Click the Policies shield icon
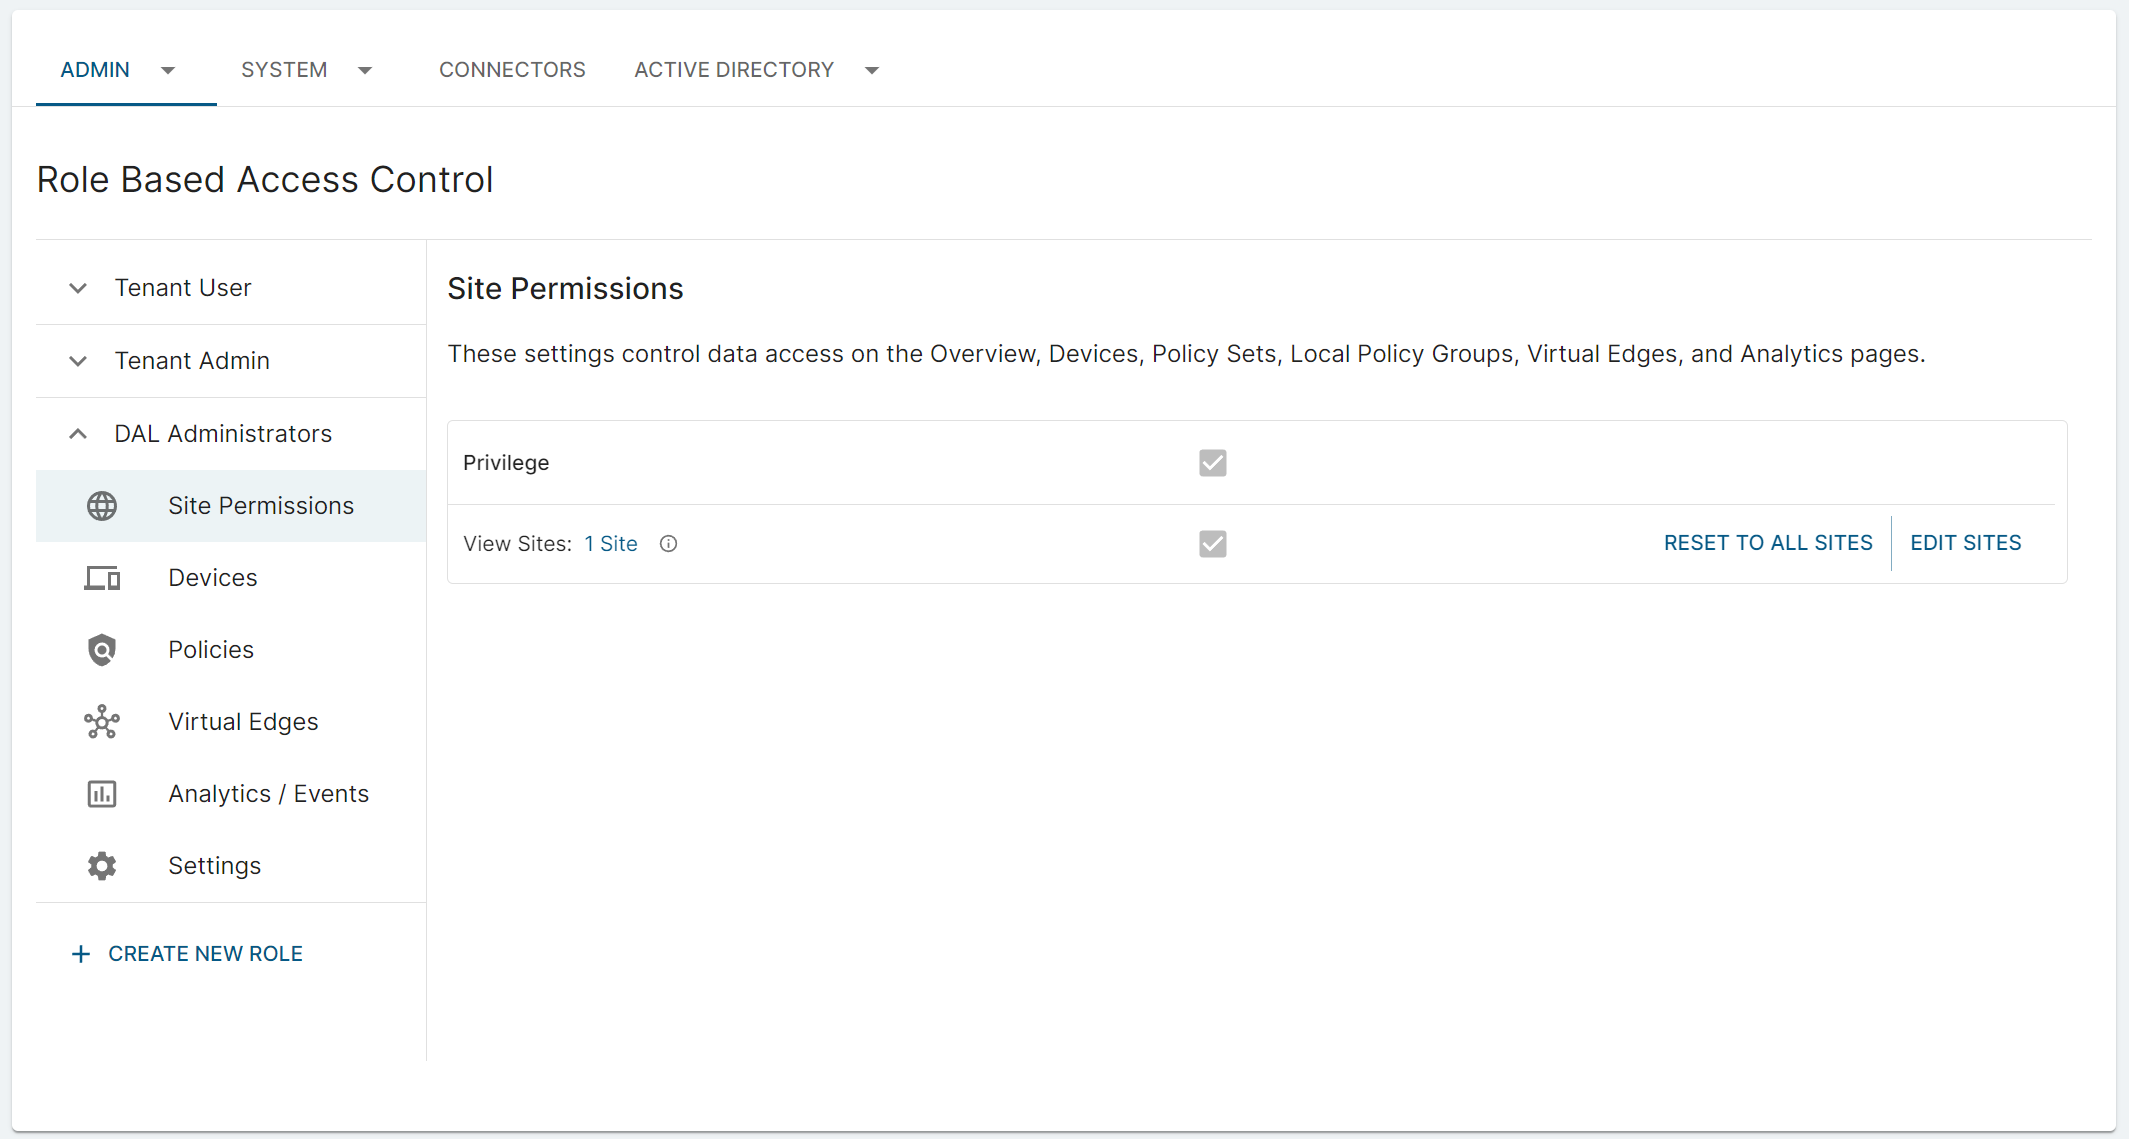2129x1139 pixels. [102, 650]
